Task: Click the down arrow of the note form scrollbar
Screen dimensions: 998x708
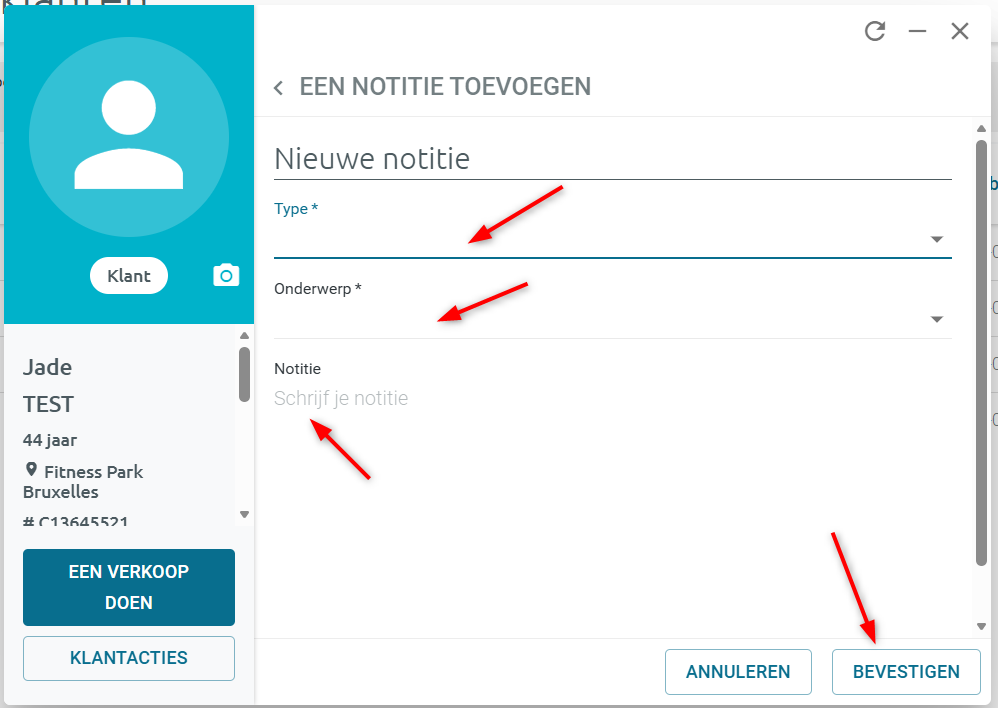Action: point(981,627)
